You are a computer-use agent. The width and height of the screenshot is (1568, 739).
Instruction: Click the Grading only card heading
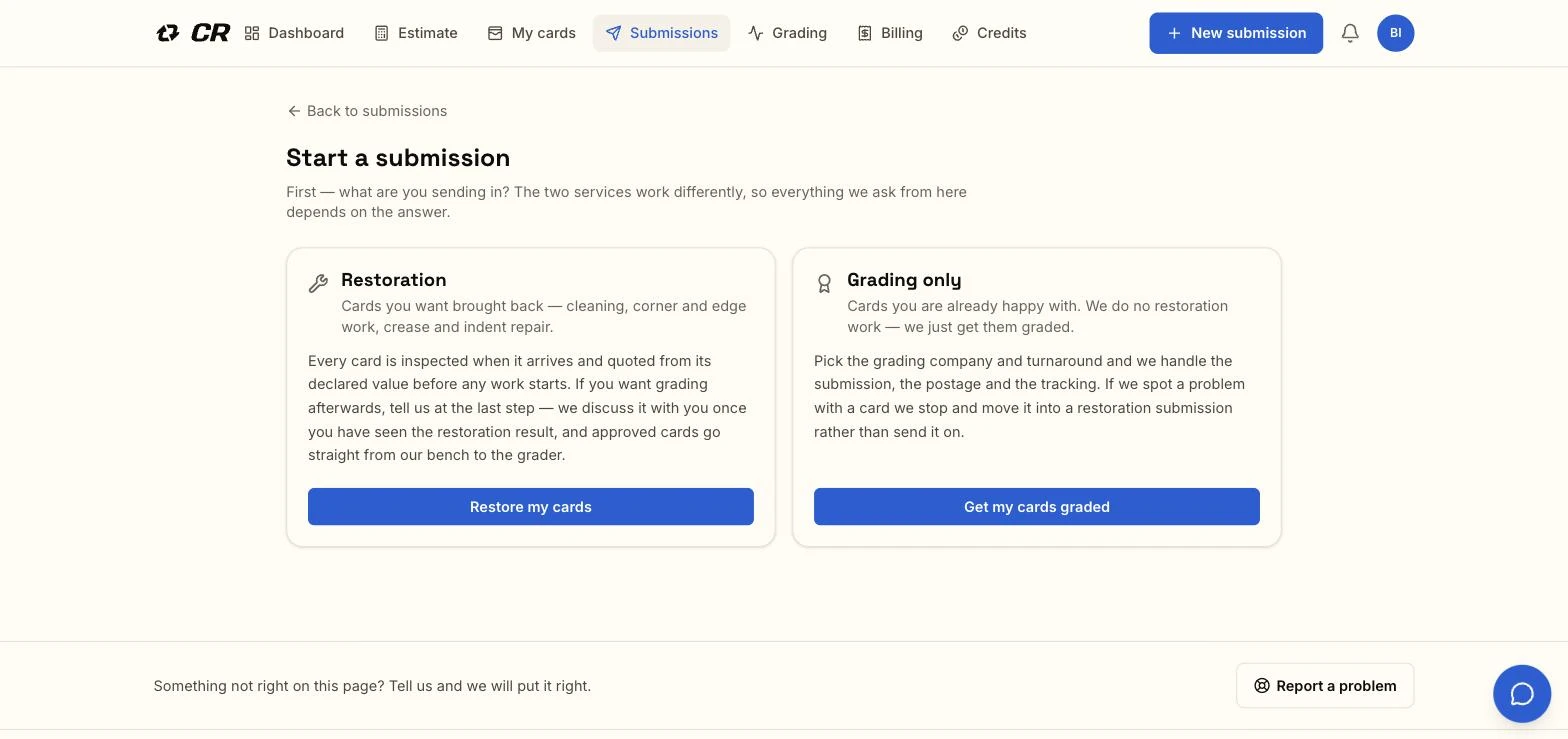(904, 280)
